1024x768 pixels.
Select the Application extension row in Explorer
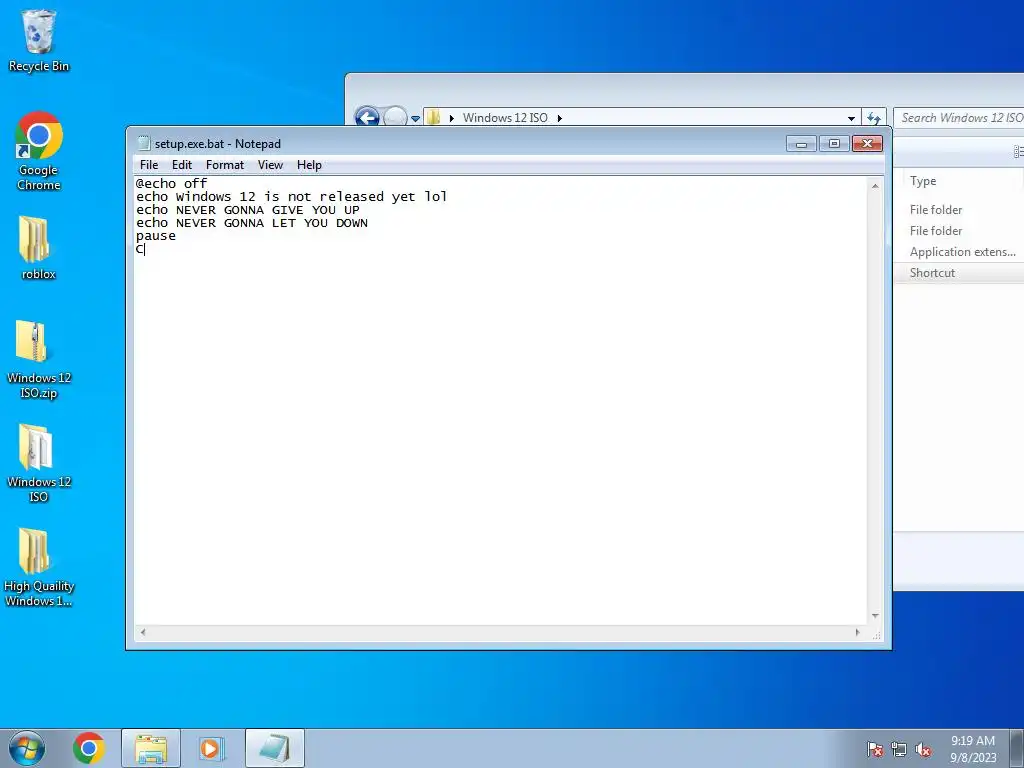(958, 252)
